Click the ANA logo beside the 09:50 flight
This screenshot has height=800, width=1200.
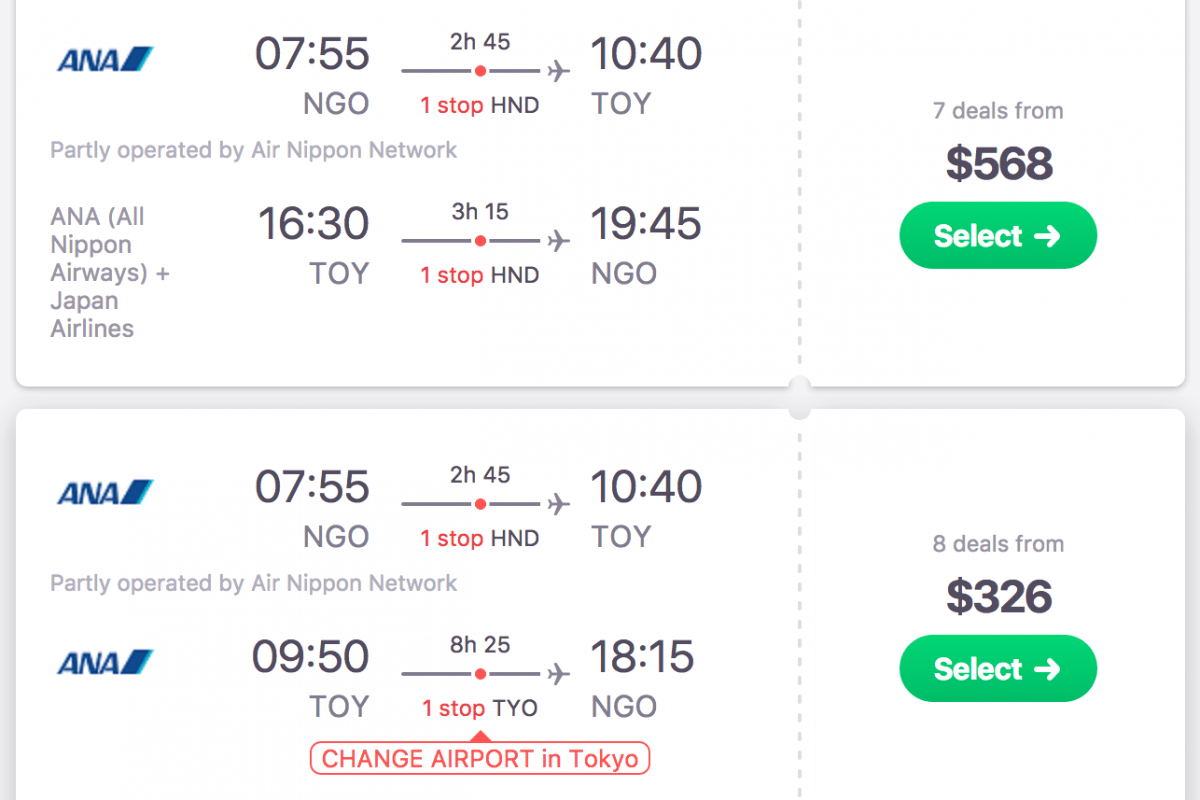coord(105,662)
